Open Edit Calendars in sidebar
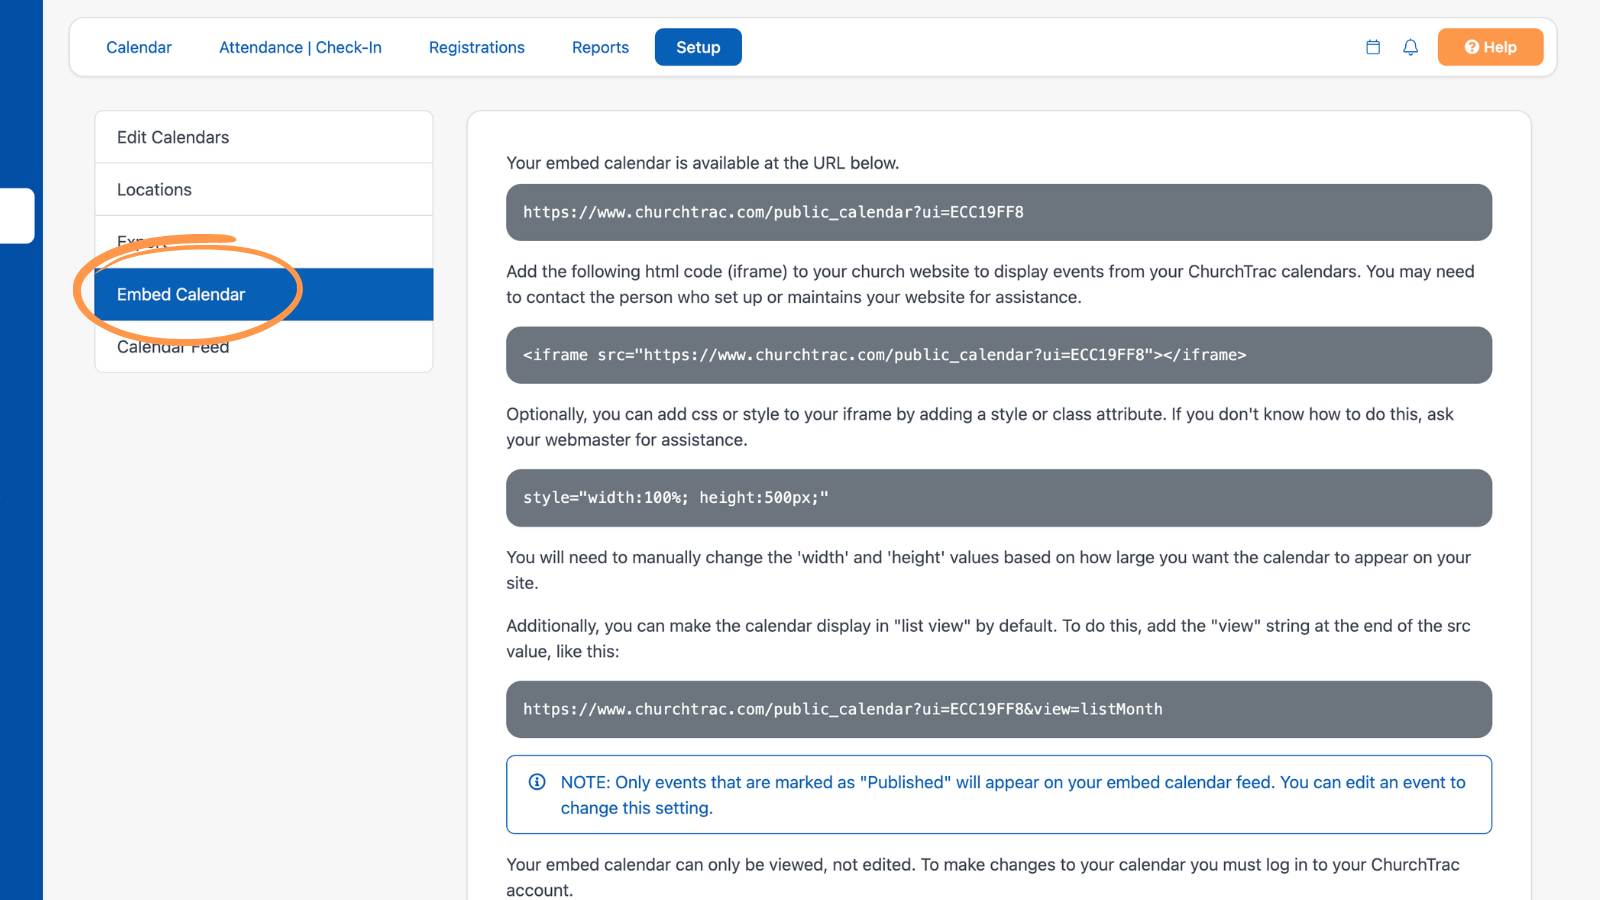1600x900 pixels. pyautogui.click(x=264, y=137)
